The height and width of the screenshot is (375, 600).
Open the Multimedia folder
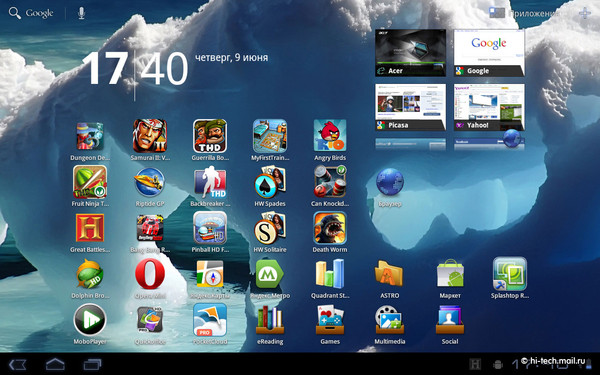coord(390,320)
